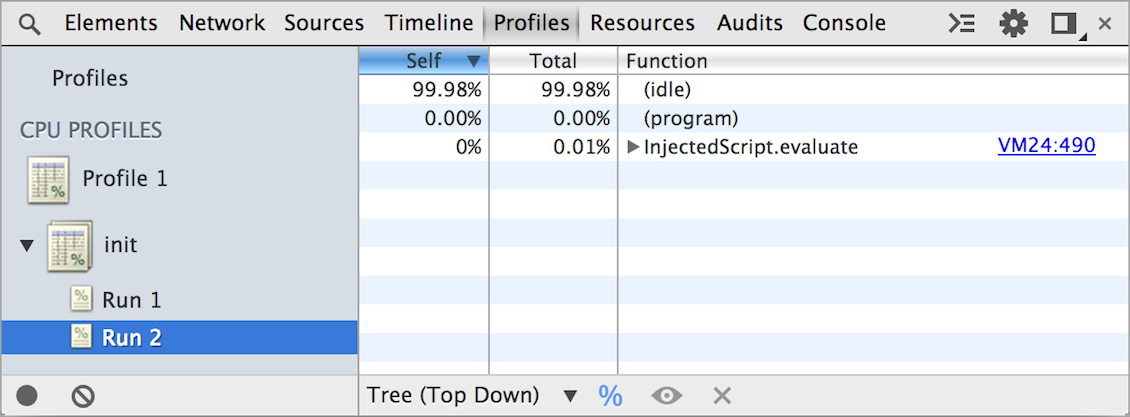Viewport: 1130px width, 417px height.
Task: Toggle percentage view for times
Action: coord(610,396)
